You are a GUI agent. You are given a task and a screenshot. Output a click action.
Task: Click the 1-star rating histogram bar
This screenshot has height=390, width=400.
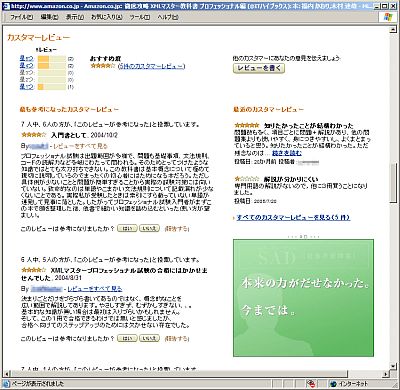click(x=52, y=87)
